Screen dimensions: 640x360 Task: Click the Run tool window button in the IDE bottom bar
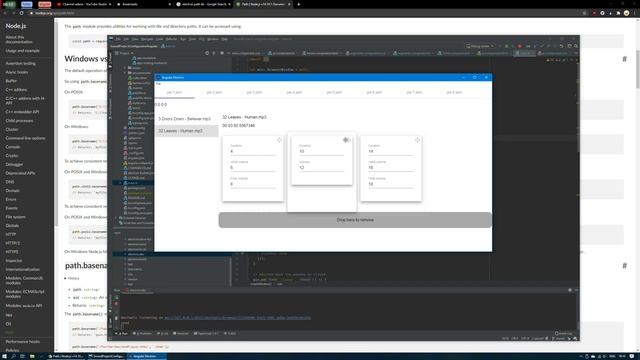pos(122,333)
